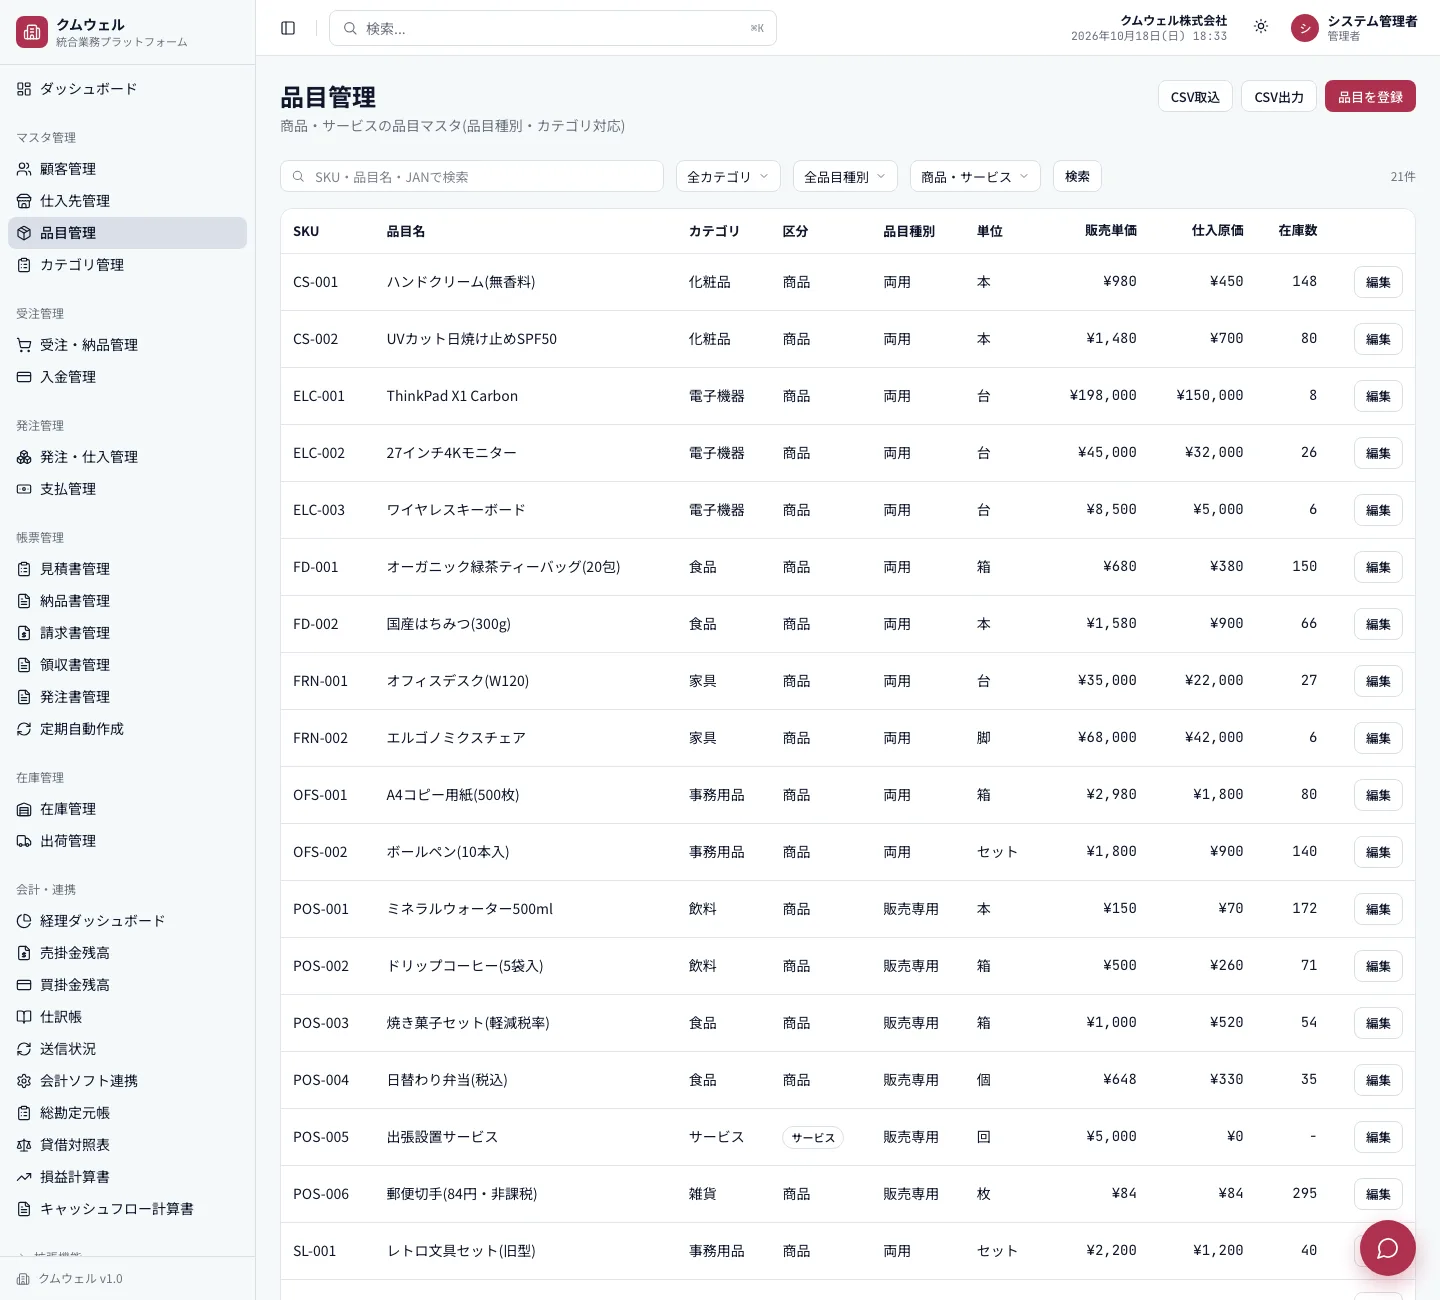Click the SKU cell OFS-002
This screenshot has height=1300, width=1440.
320,852
